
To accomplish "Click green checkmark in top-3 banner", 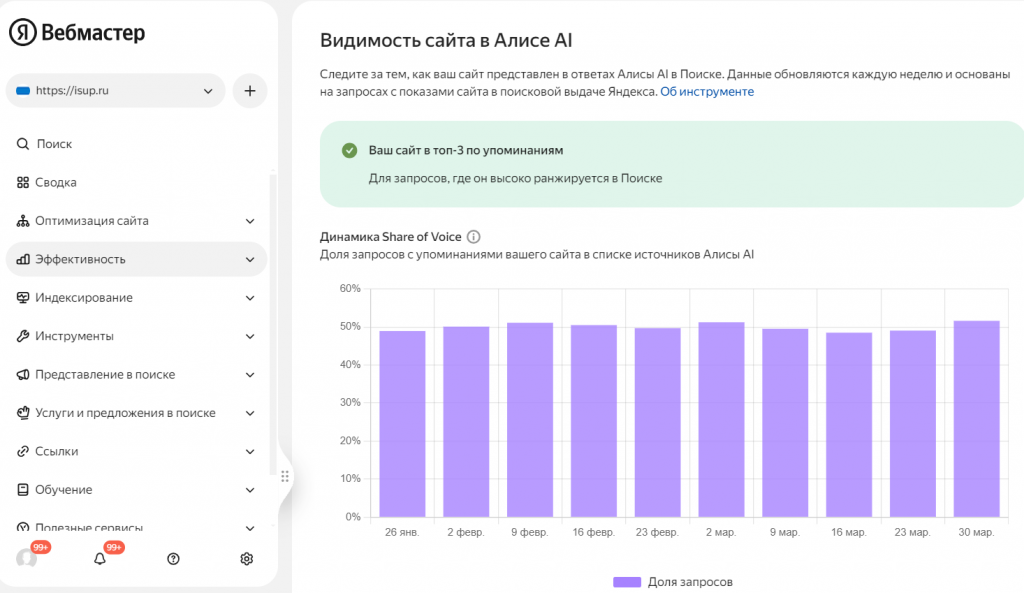I will (349, 151).
